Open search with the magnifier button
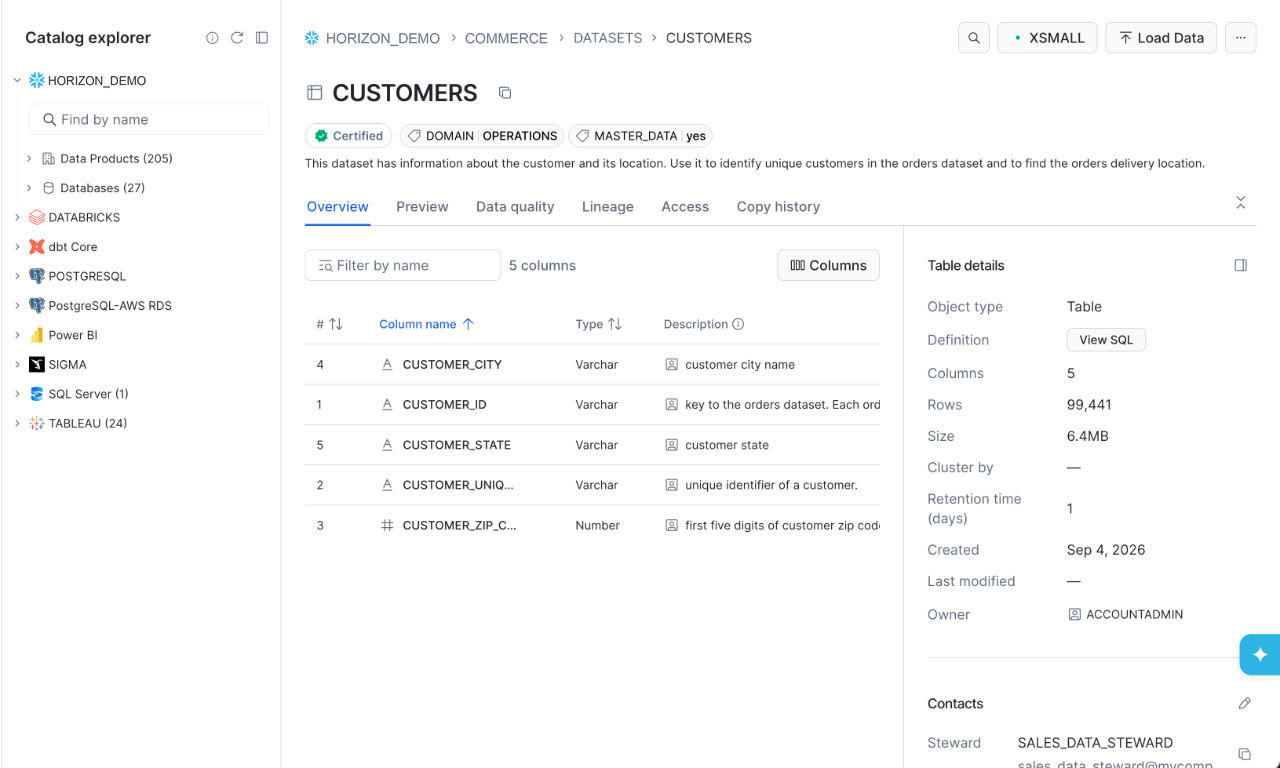 tap(974, 38)
